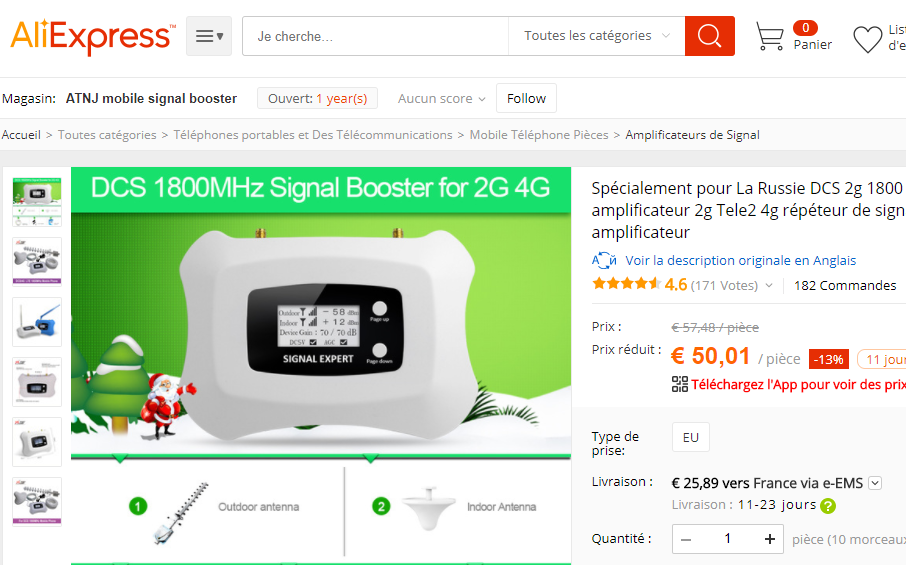Click the QR code app download icon
This screenshot has height=565, width=906.
pos(680,384)
